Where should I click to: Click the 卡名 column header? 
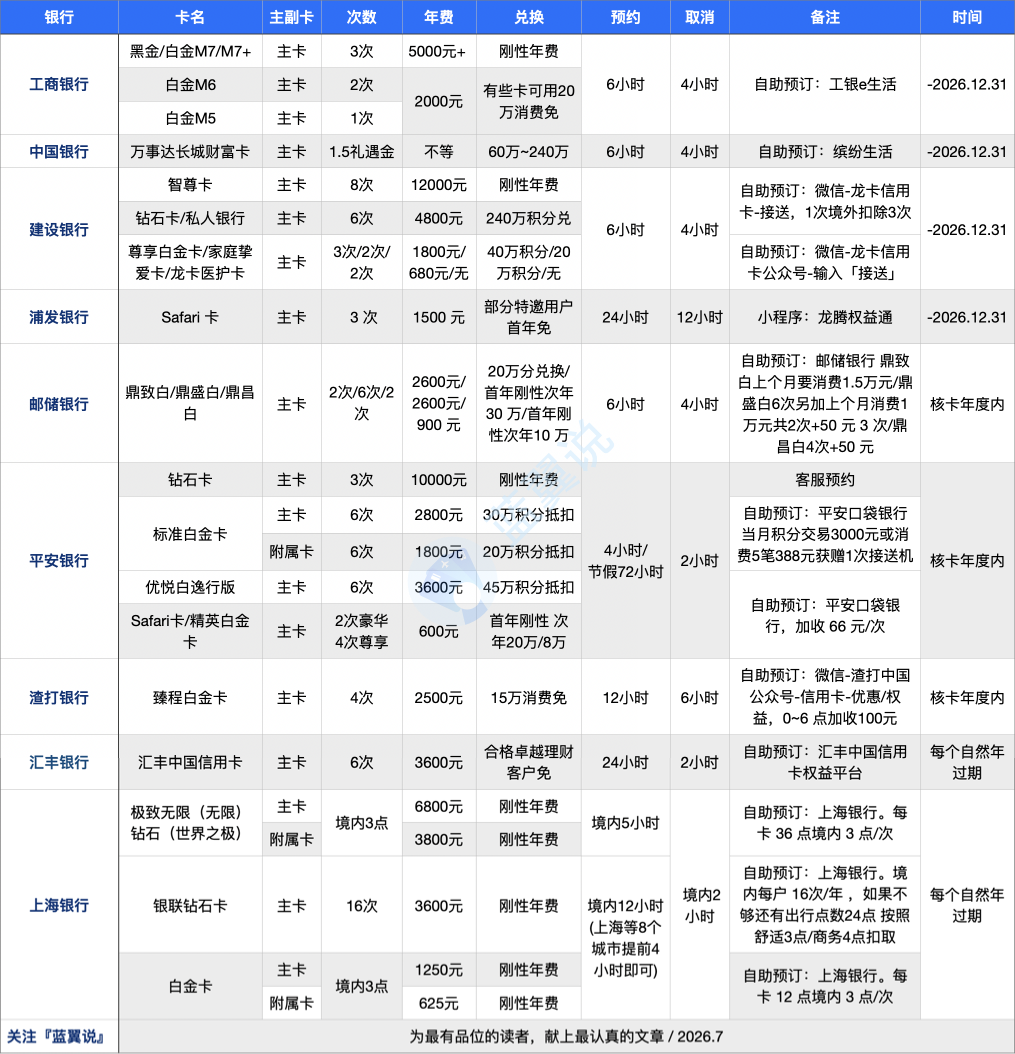tap(190, 17)
